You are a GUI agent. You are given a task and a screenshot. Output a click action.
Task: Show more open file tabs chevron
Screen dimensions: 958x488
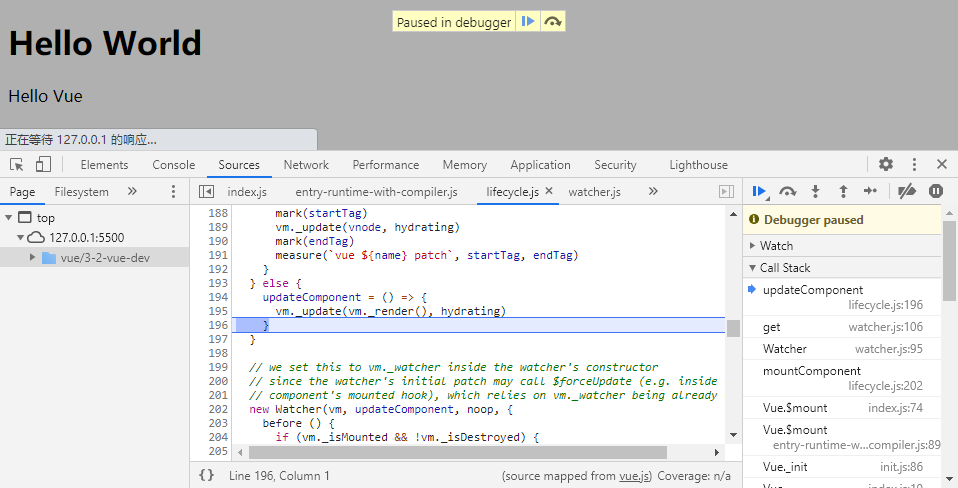[653, 191]
